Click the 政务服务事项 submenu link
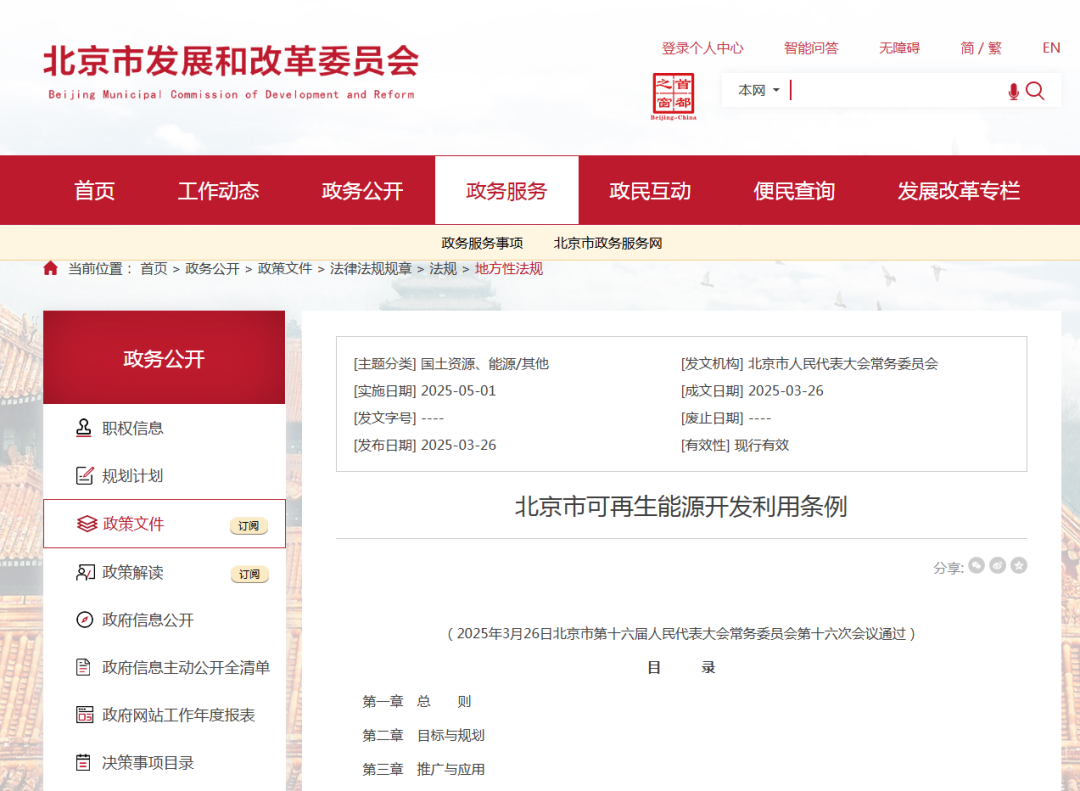Image resolution: width=1080 pixels, height=791 pixels. (x=482, y=243)
